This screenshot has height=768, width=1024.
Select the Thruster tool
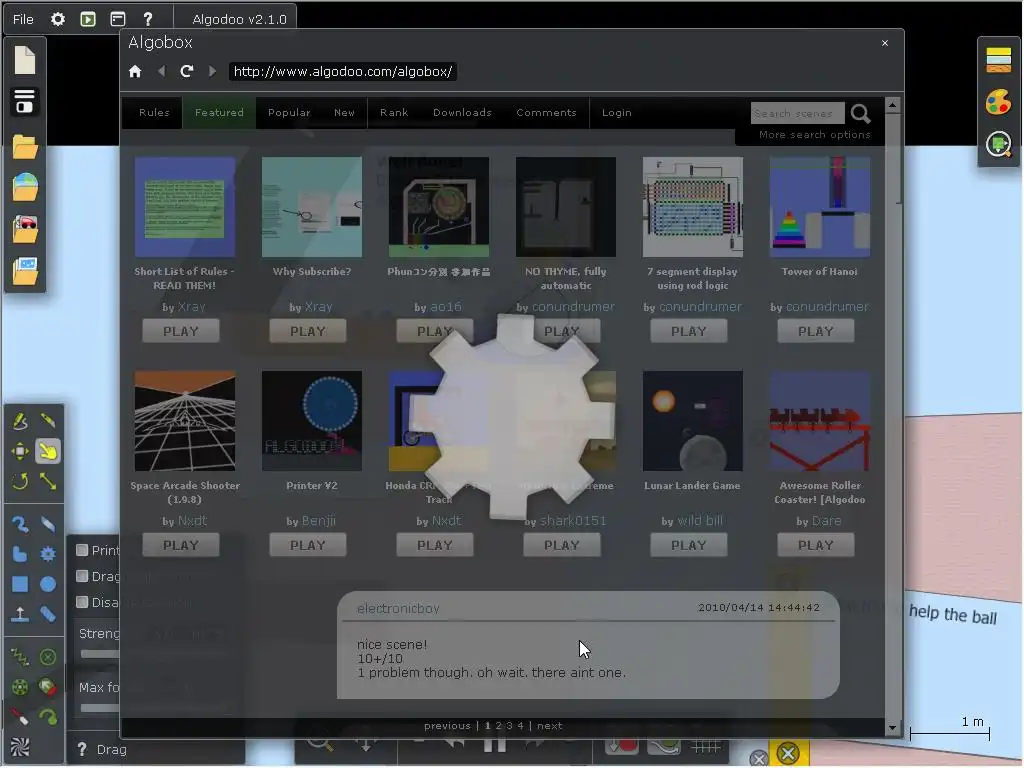48,688
